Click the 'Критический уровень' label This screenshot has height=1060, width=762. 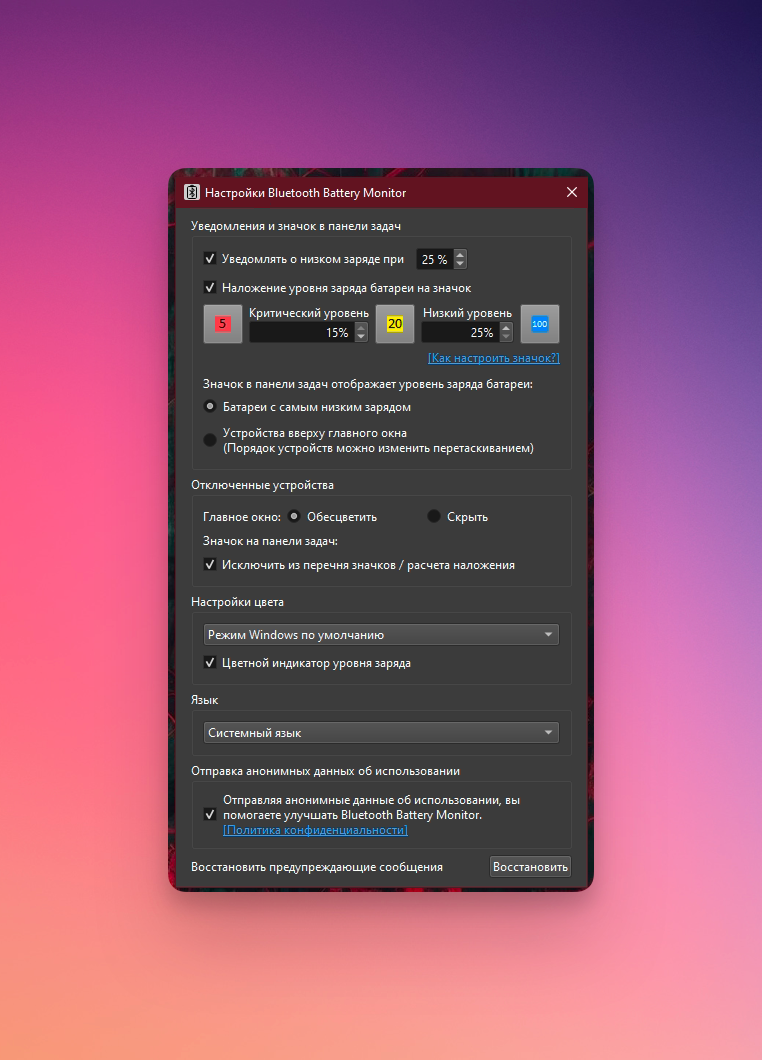309,313
